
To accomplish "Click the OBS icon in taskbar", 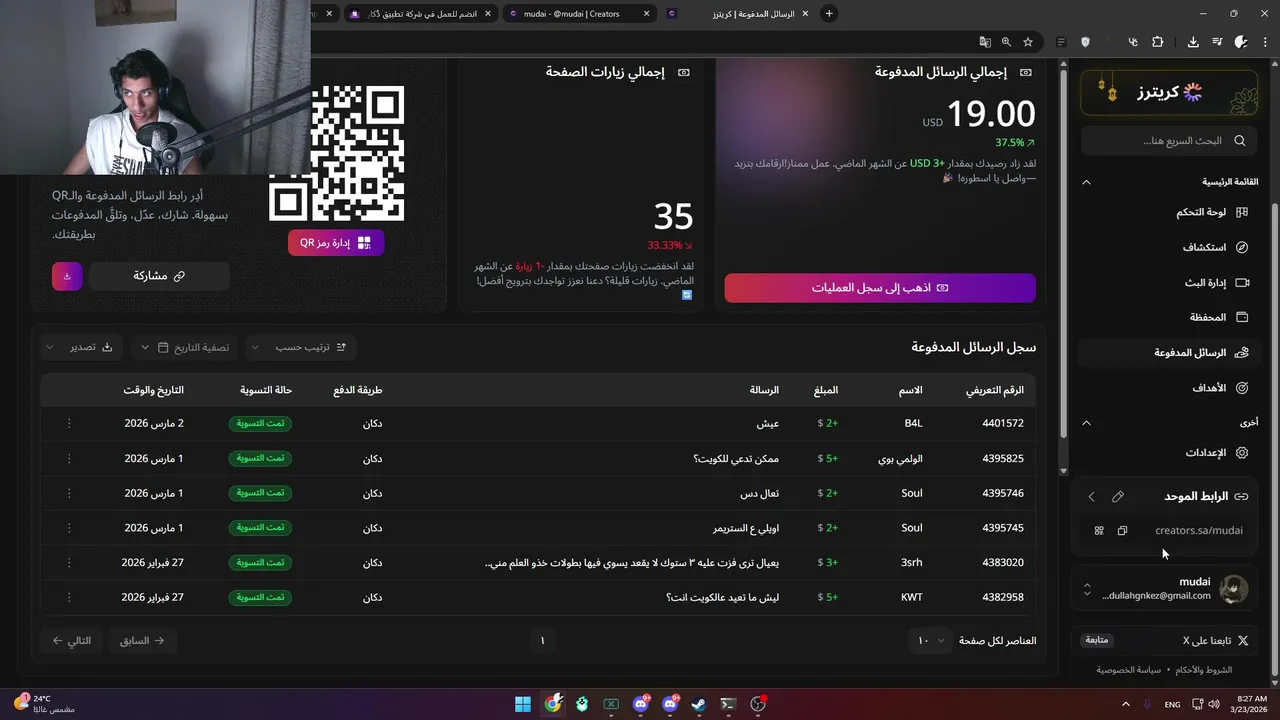I will pyautogui.click(x=758, y=704).
